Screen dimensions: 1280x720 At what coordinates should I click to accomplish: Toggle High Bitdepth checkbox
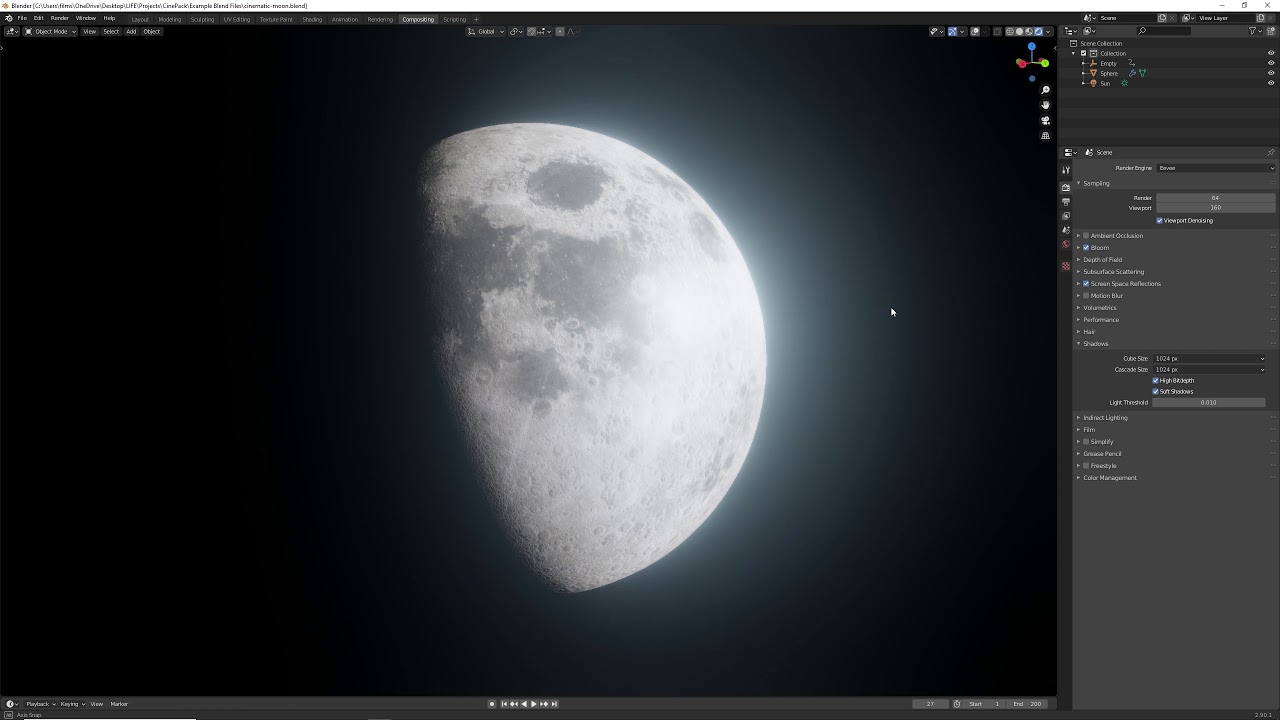tap(1156, 380)
